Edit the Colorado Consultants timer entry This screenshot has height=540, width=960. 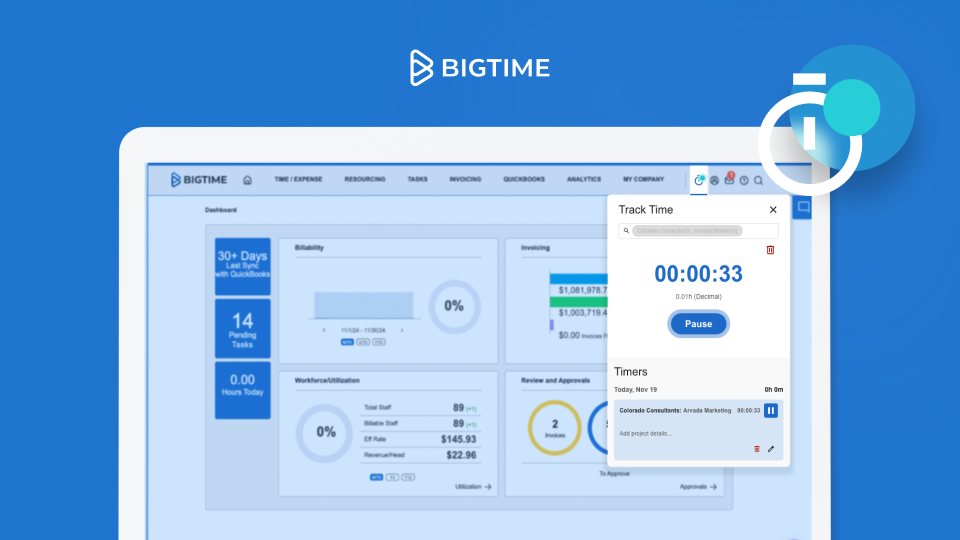(771, 449)
